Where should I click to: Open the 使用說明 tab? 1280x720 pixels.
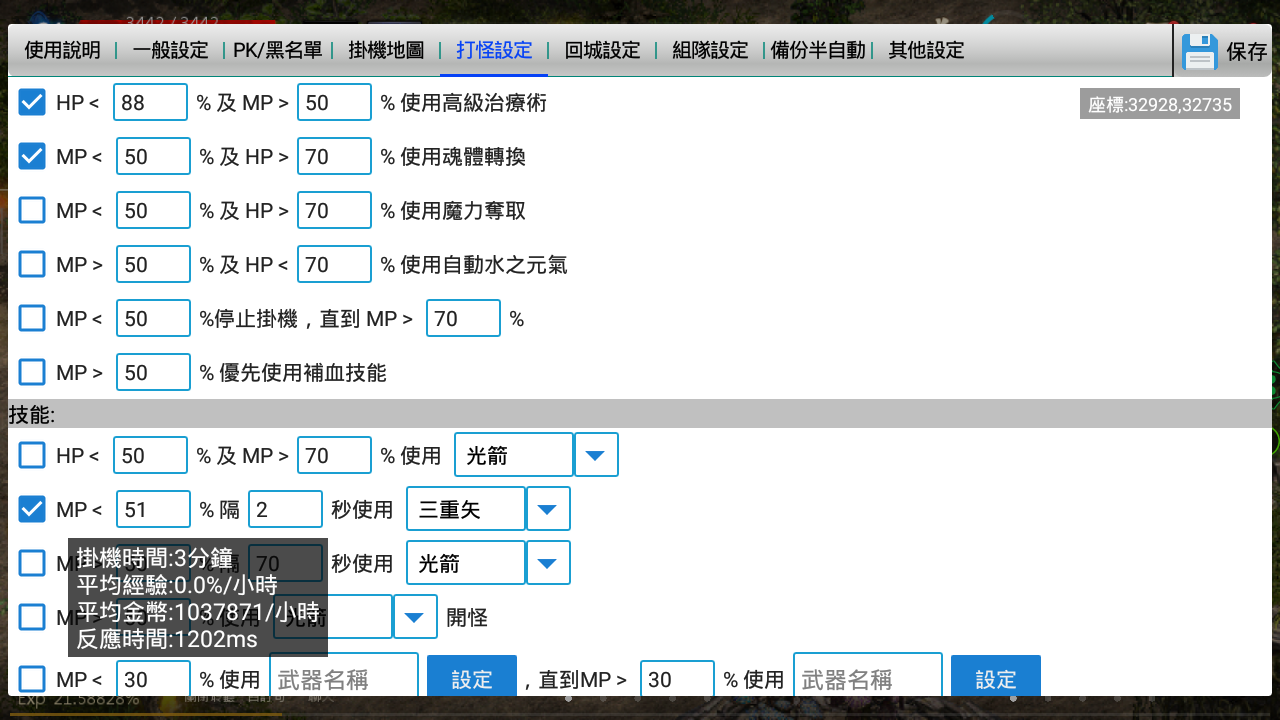click(x=62, y=50)
